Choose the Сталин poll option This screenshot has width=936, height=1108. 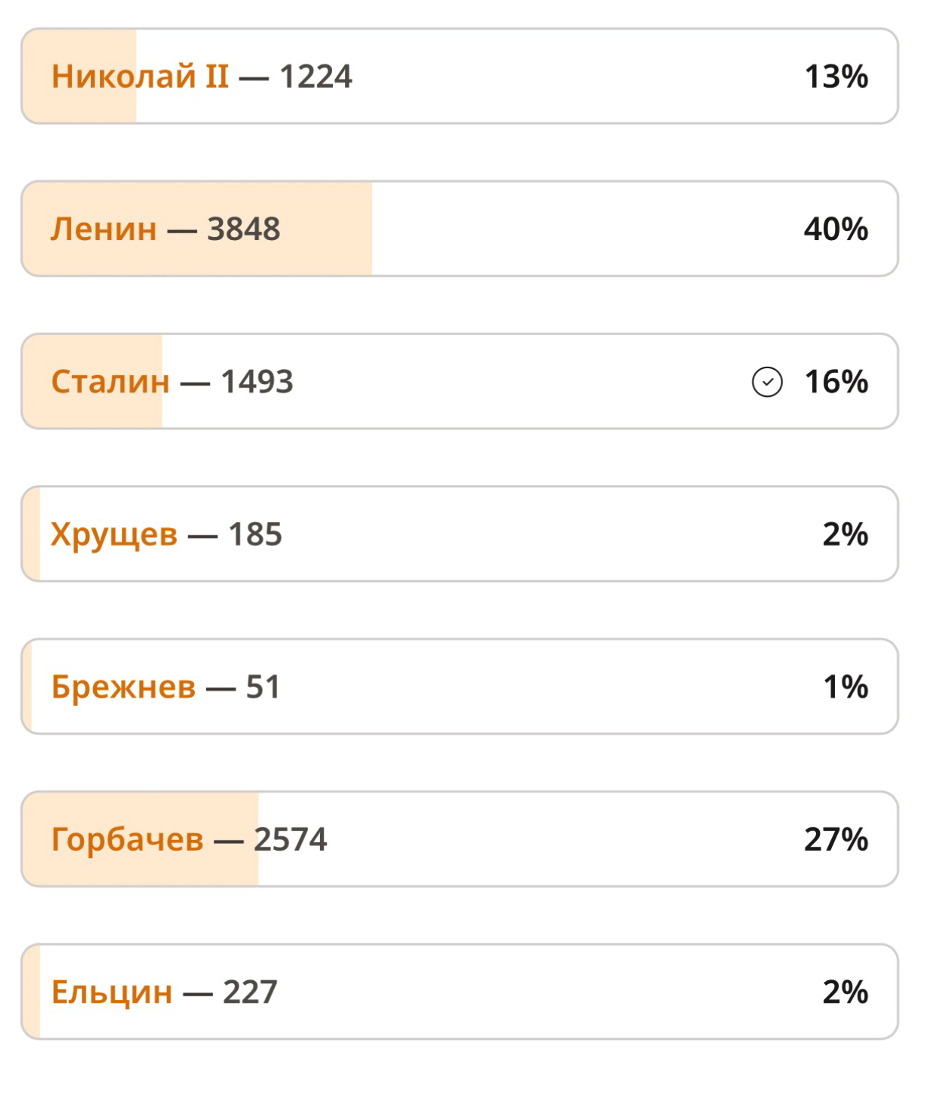tap(460, 382)
